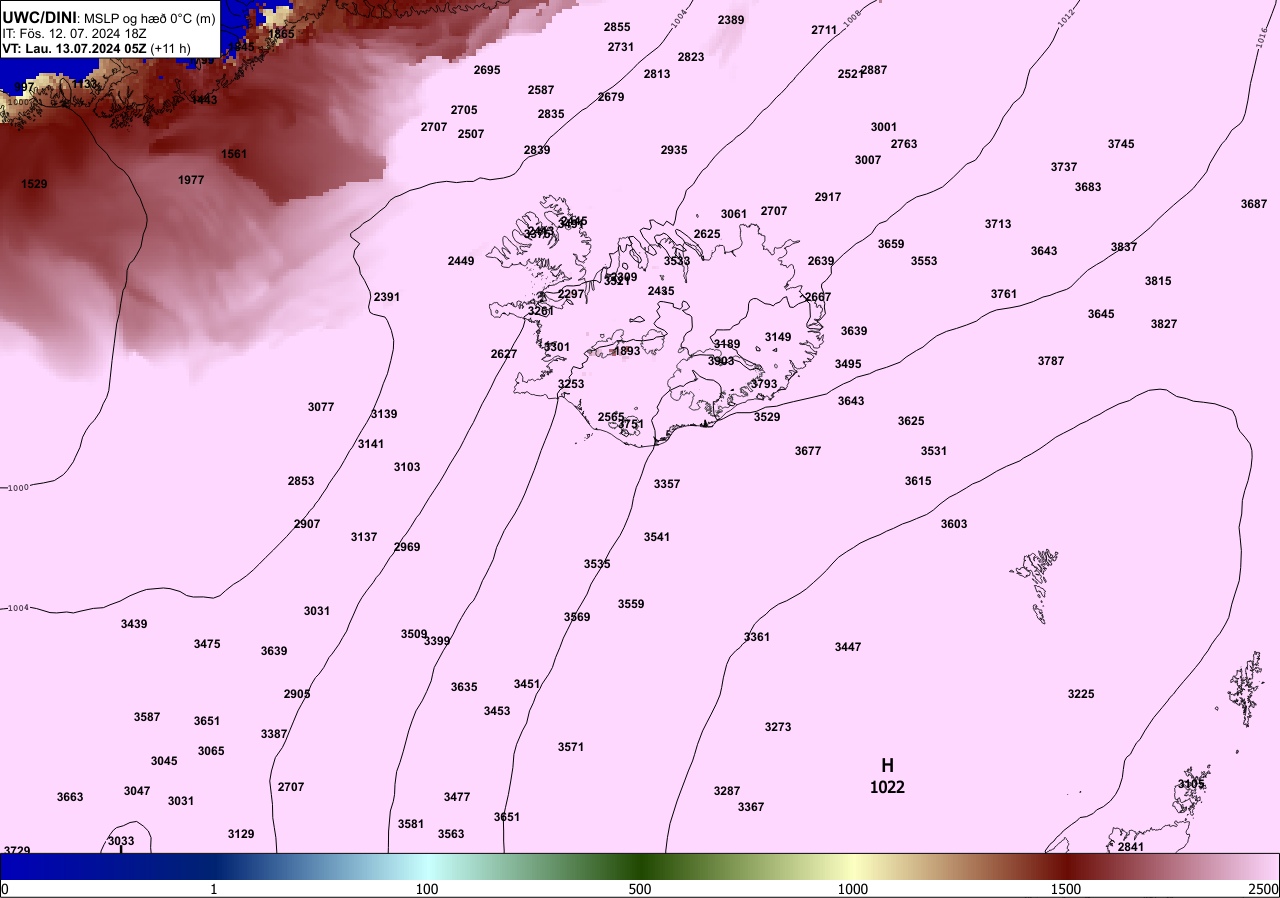Click the height value 2917
This screenshot has height=898, width=1280.
[x=828, y=197]
